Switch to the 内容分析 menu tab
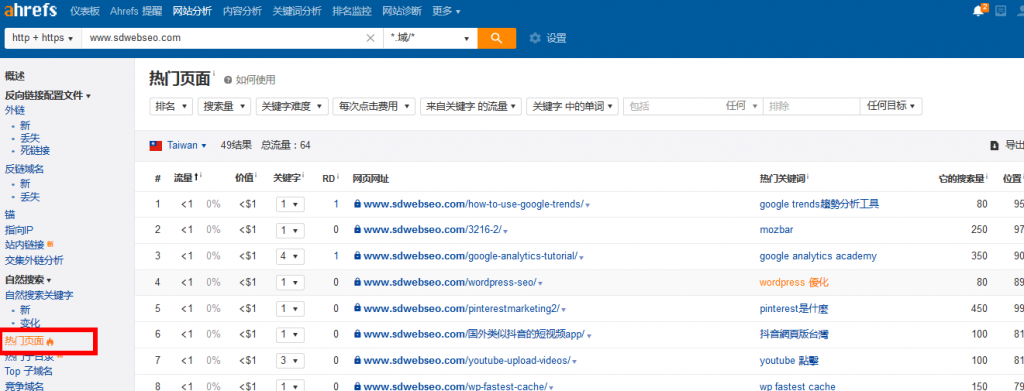The height and width of the screenshot is (391, 1024). click(x=242, y=11)
